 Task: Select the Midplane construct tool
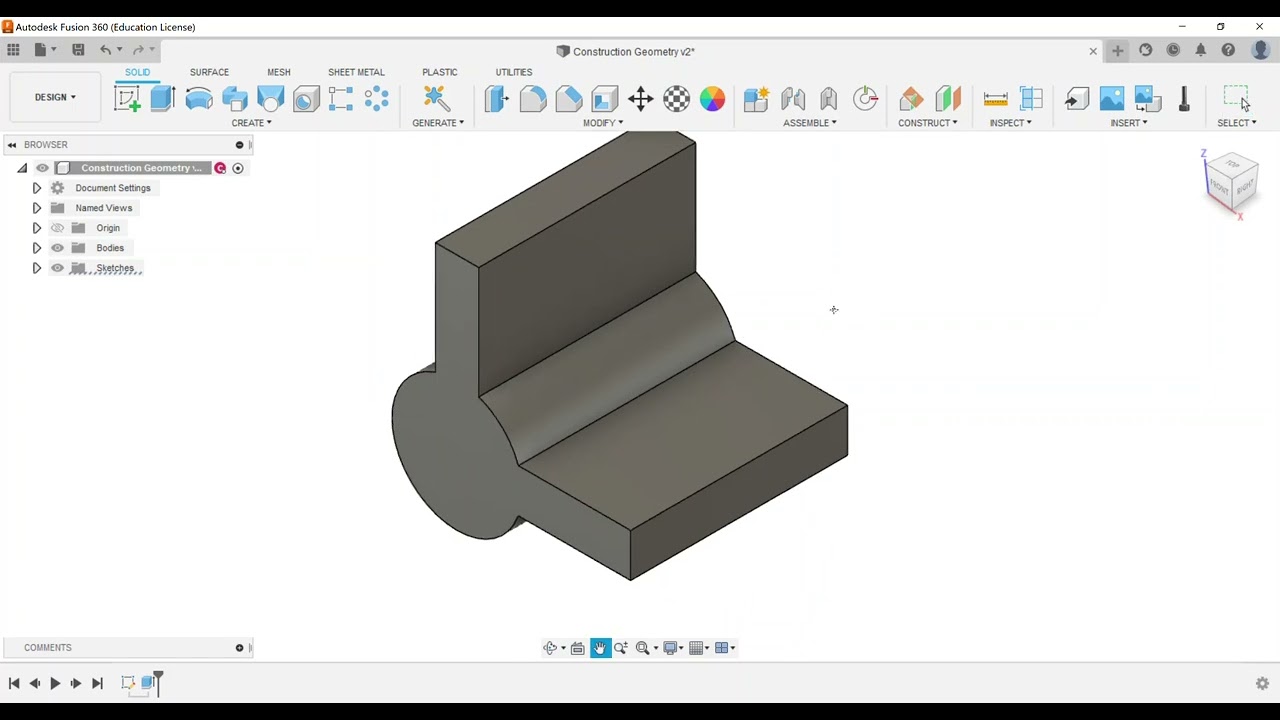click(x=947, y=98)
